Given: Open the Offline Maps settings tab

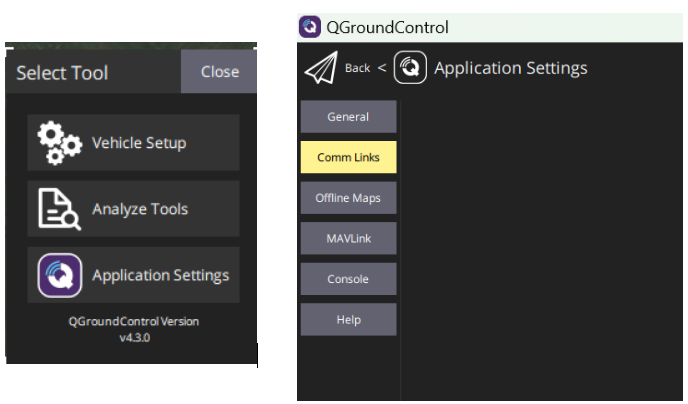Looking at the screenshot, I should pos(348,198).
